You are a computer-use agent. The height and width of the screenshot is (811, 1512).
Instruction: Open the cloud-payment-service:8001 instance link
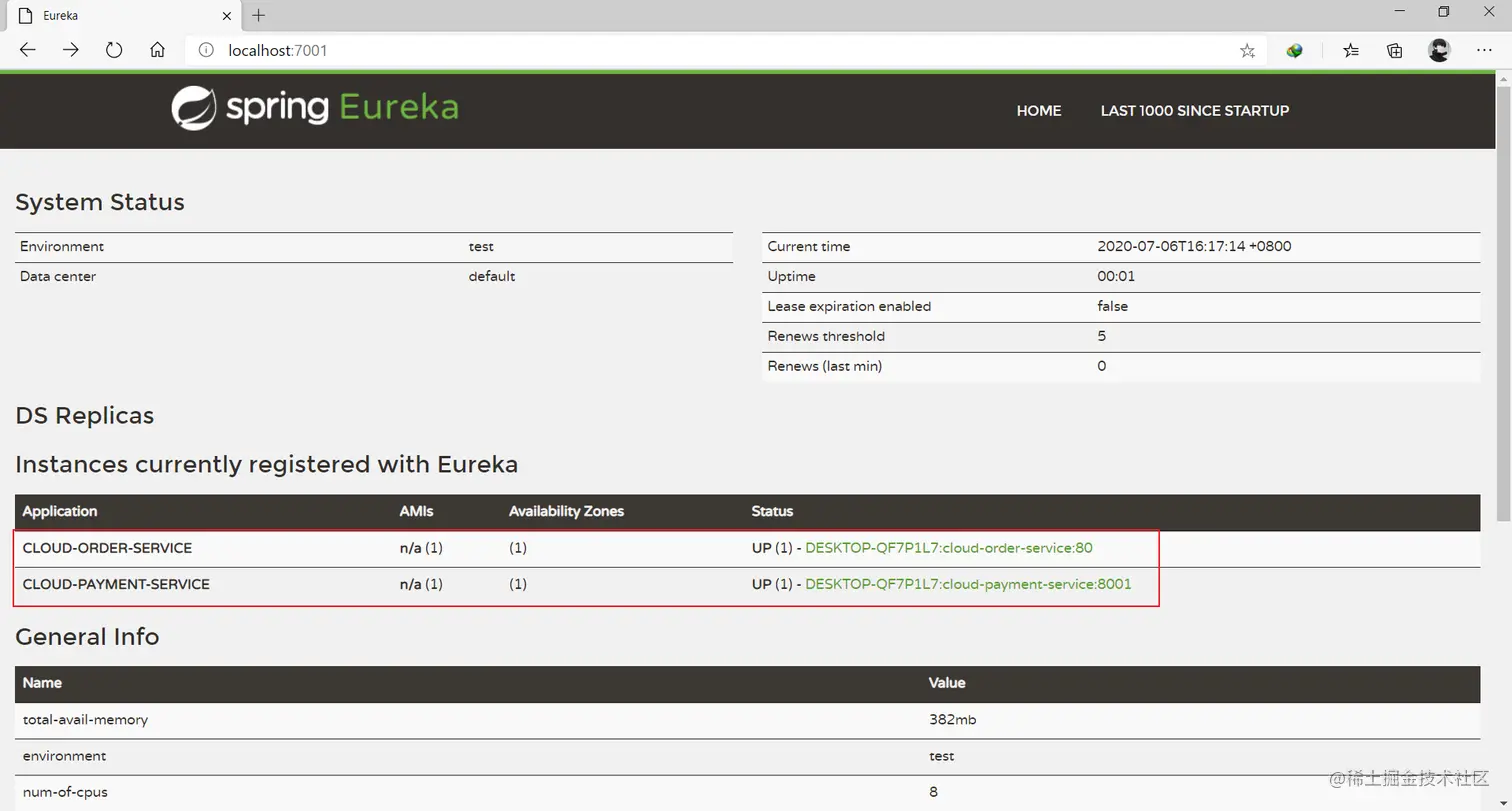[968, 584]
